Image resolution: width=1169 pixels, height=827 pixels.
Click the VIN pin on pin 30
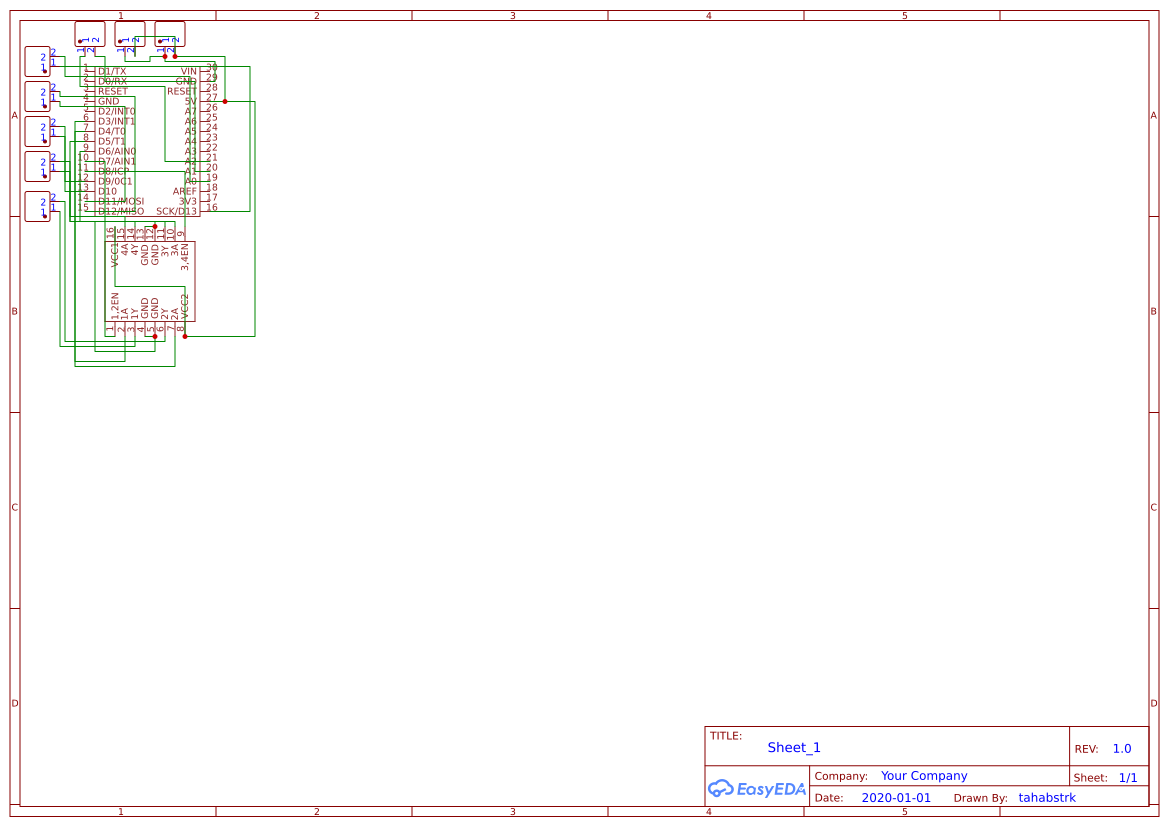188,71
